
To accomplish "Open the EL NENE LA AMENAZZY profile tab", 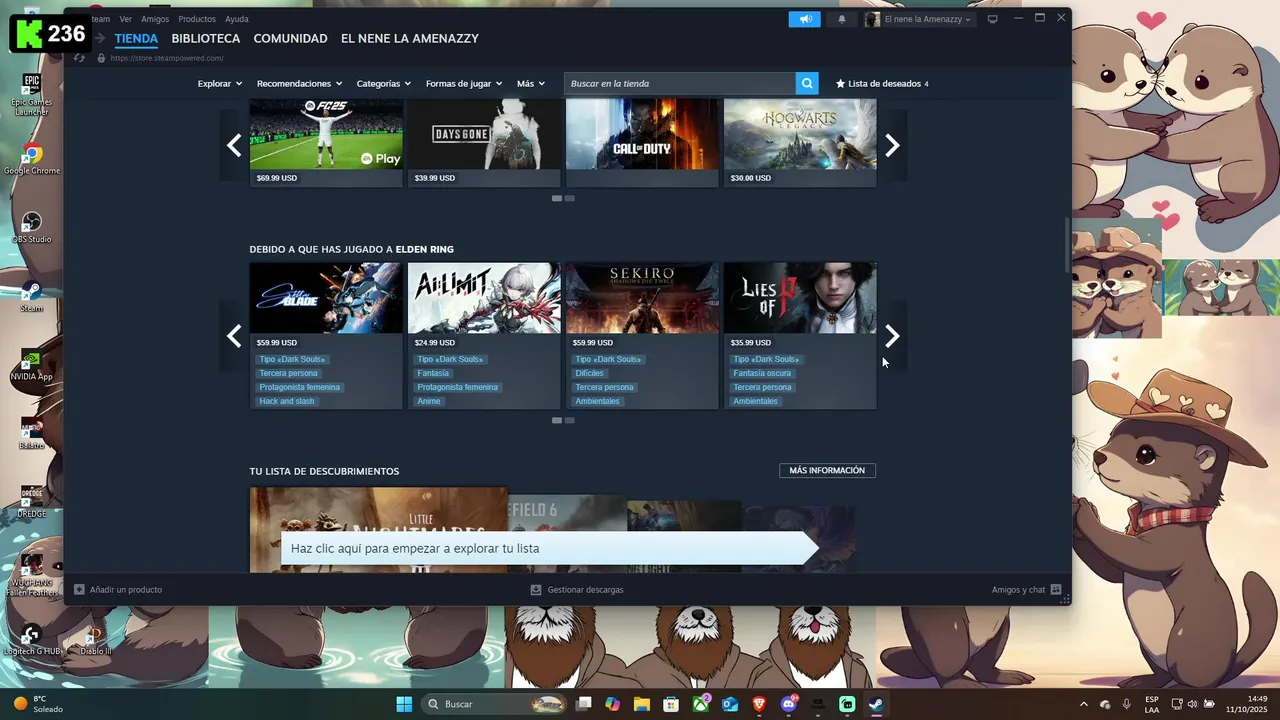I will (x=410, y=39).
